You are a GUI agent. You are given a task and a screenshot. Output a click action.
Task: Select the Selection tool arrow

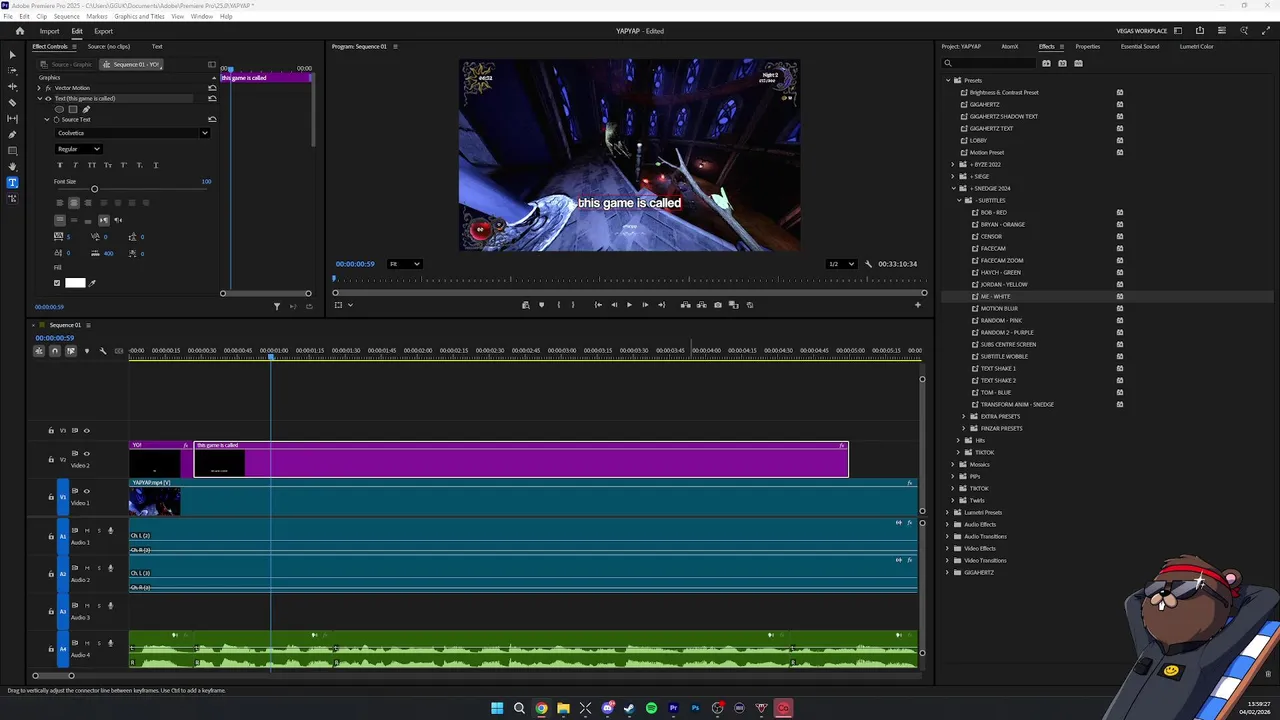point(12,54)
